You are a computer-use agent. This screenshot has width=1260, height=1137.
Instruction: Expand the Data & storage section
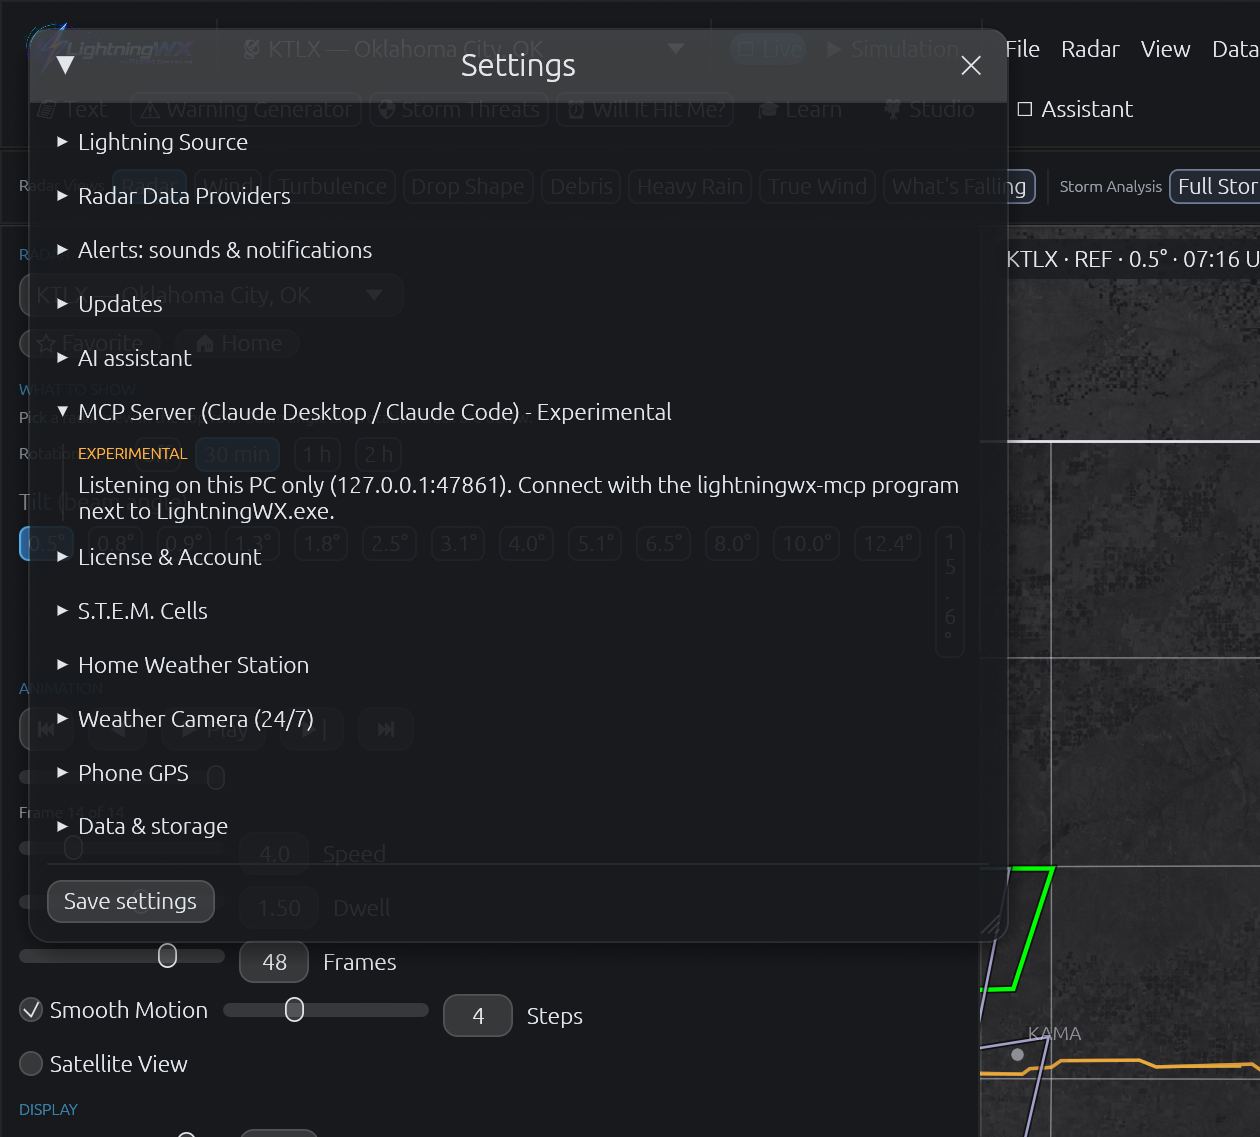point(142,826)
